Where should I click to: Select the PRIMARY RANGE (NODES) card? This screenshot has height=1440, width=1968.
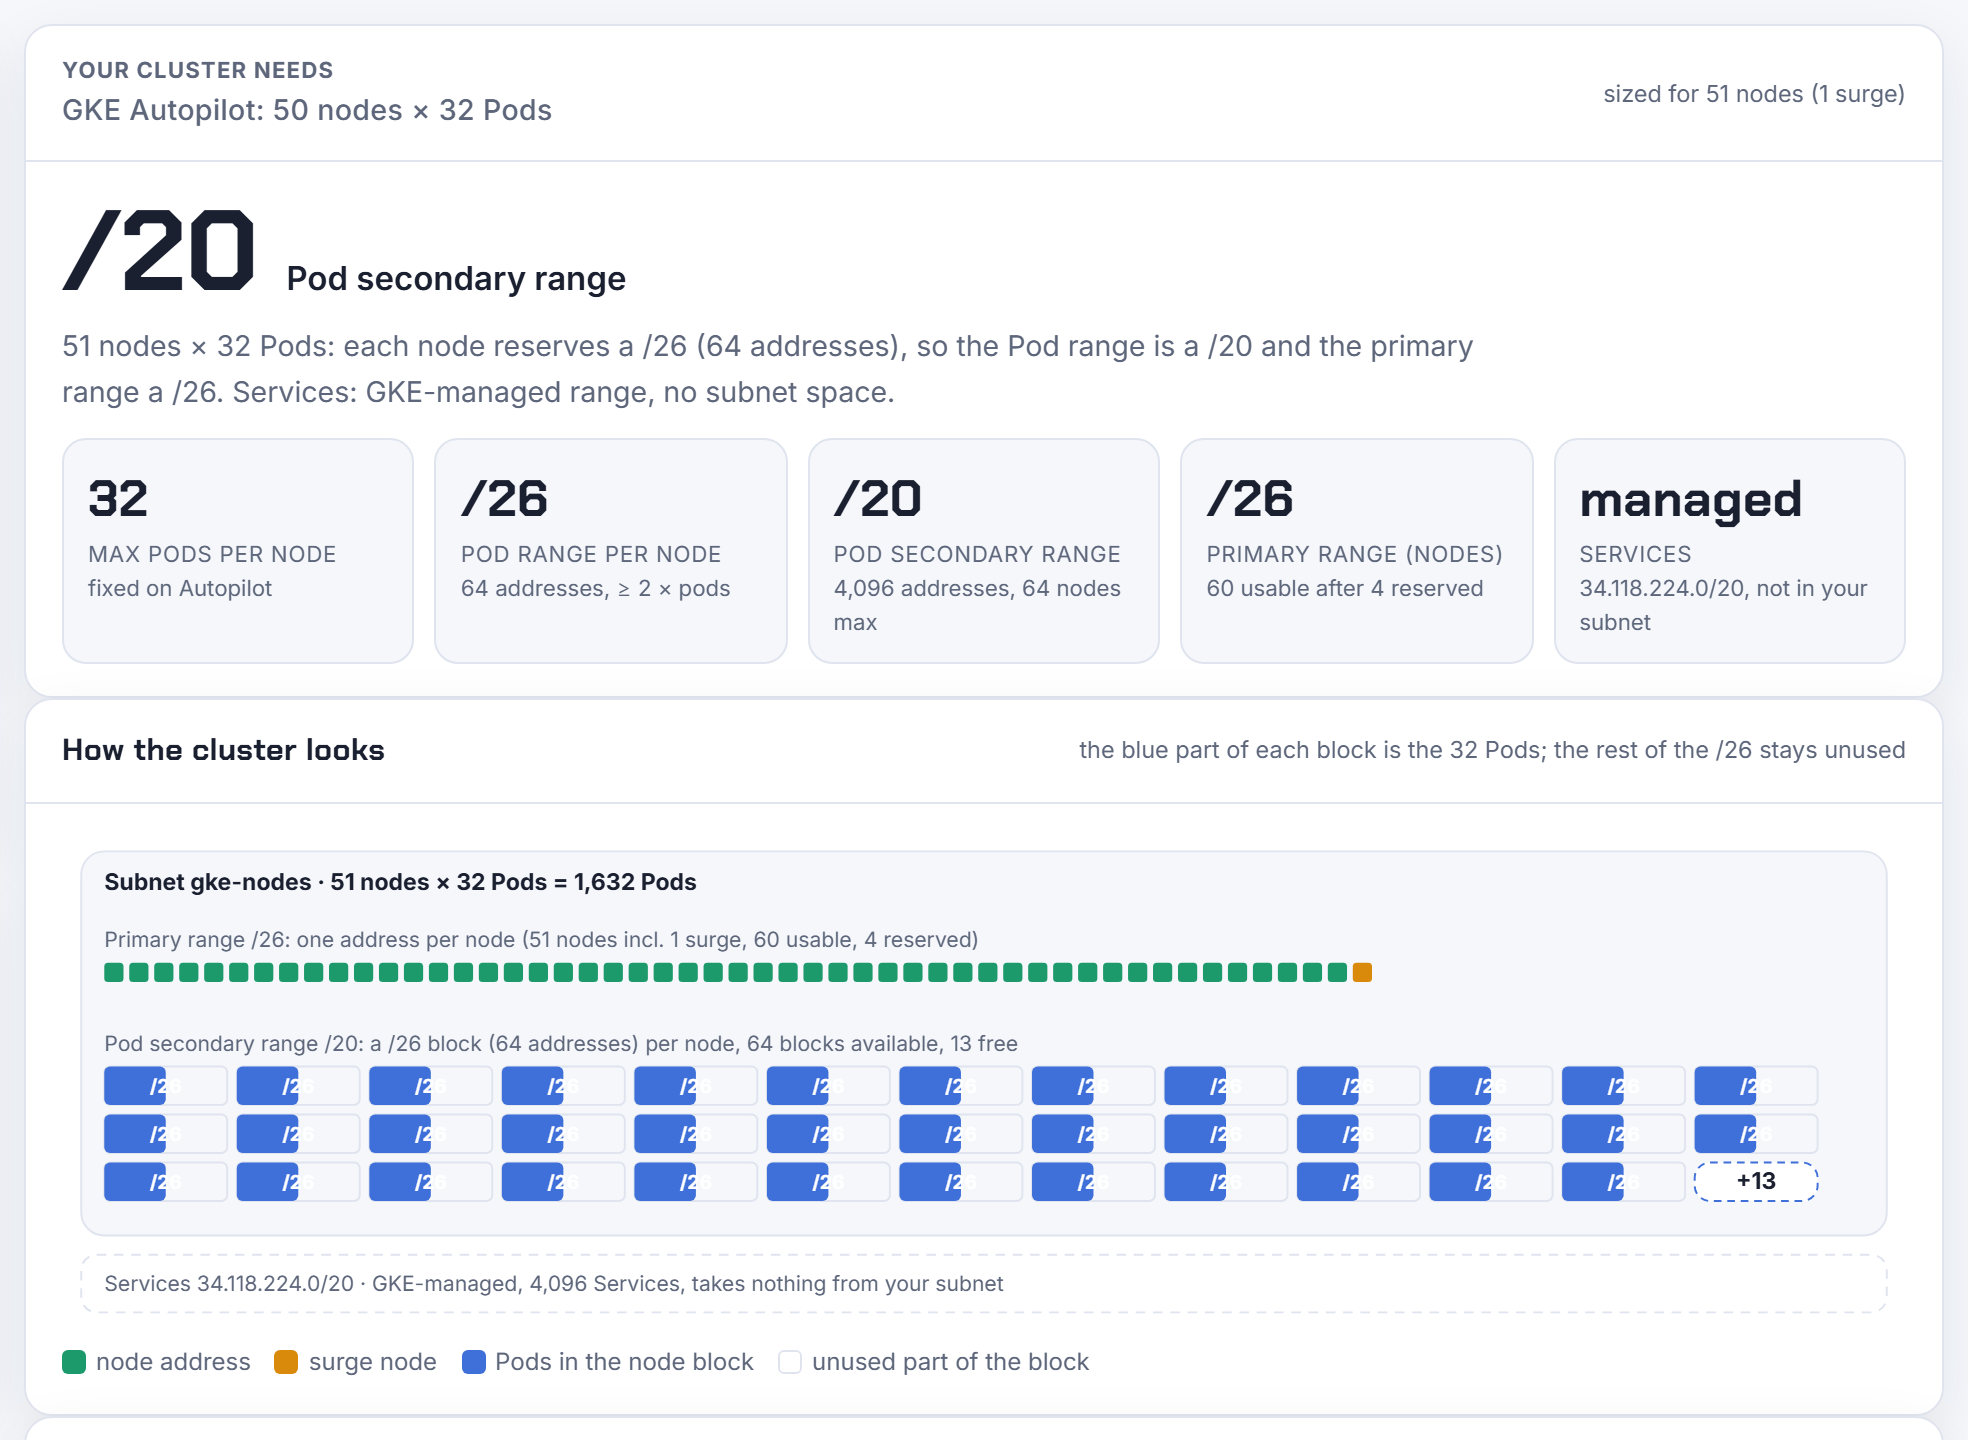(x=1357, y=551)
